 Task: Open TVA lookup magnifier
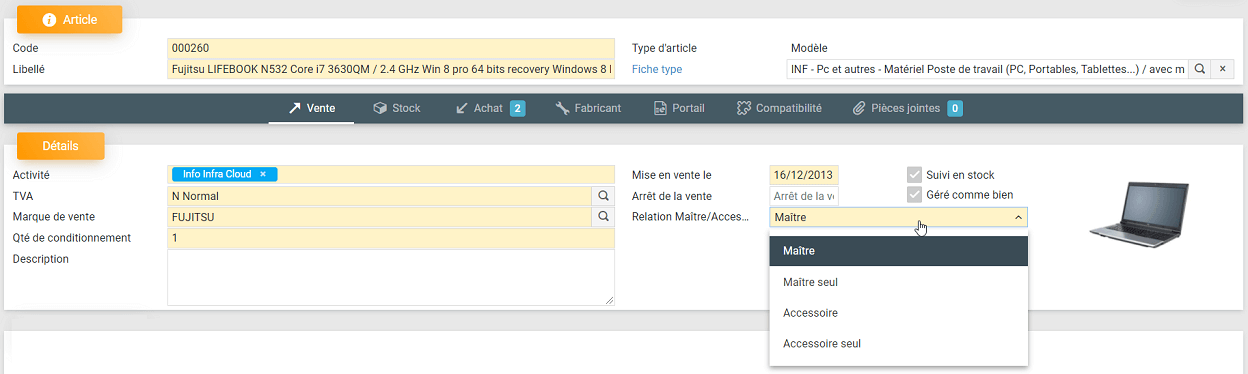(x=603, y=196)
